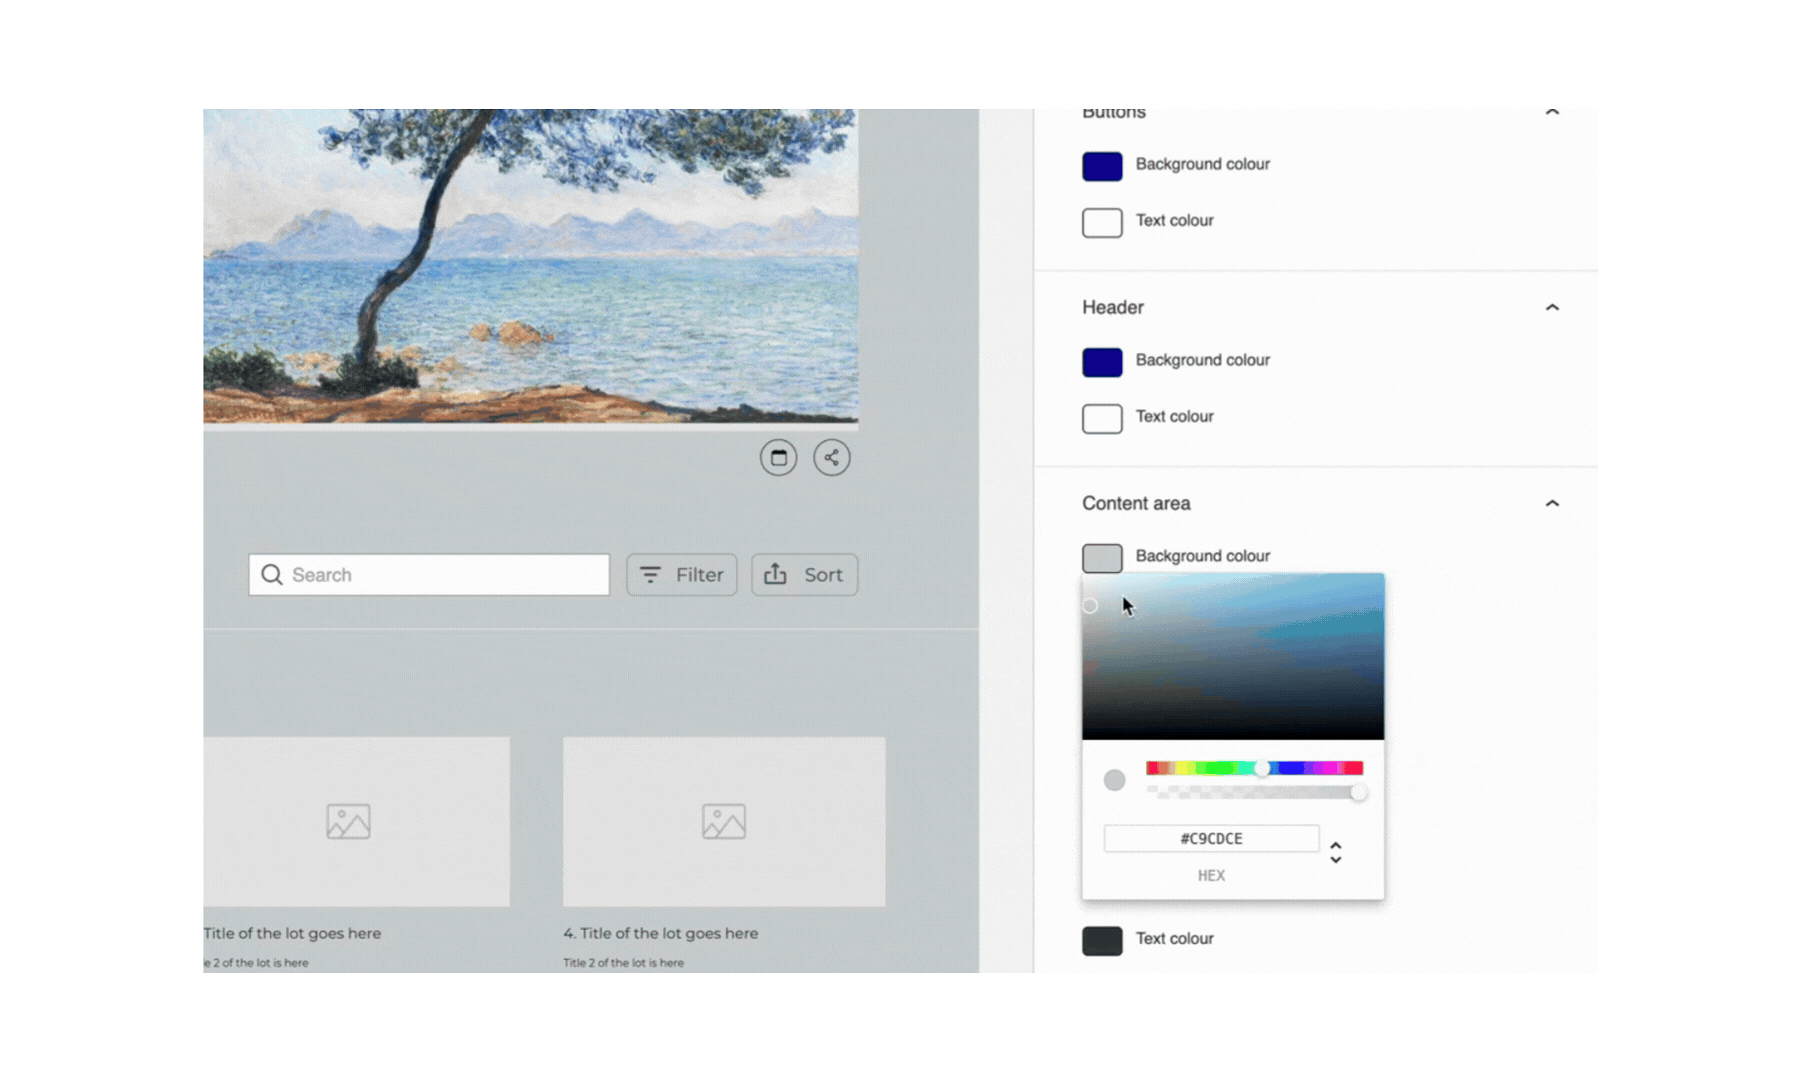The image size is (1800, 1080).
Task: Collapse the Content area section
Action: coord(1552,503)
